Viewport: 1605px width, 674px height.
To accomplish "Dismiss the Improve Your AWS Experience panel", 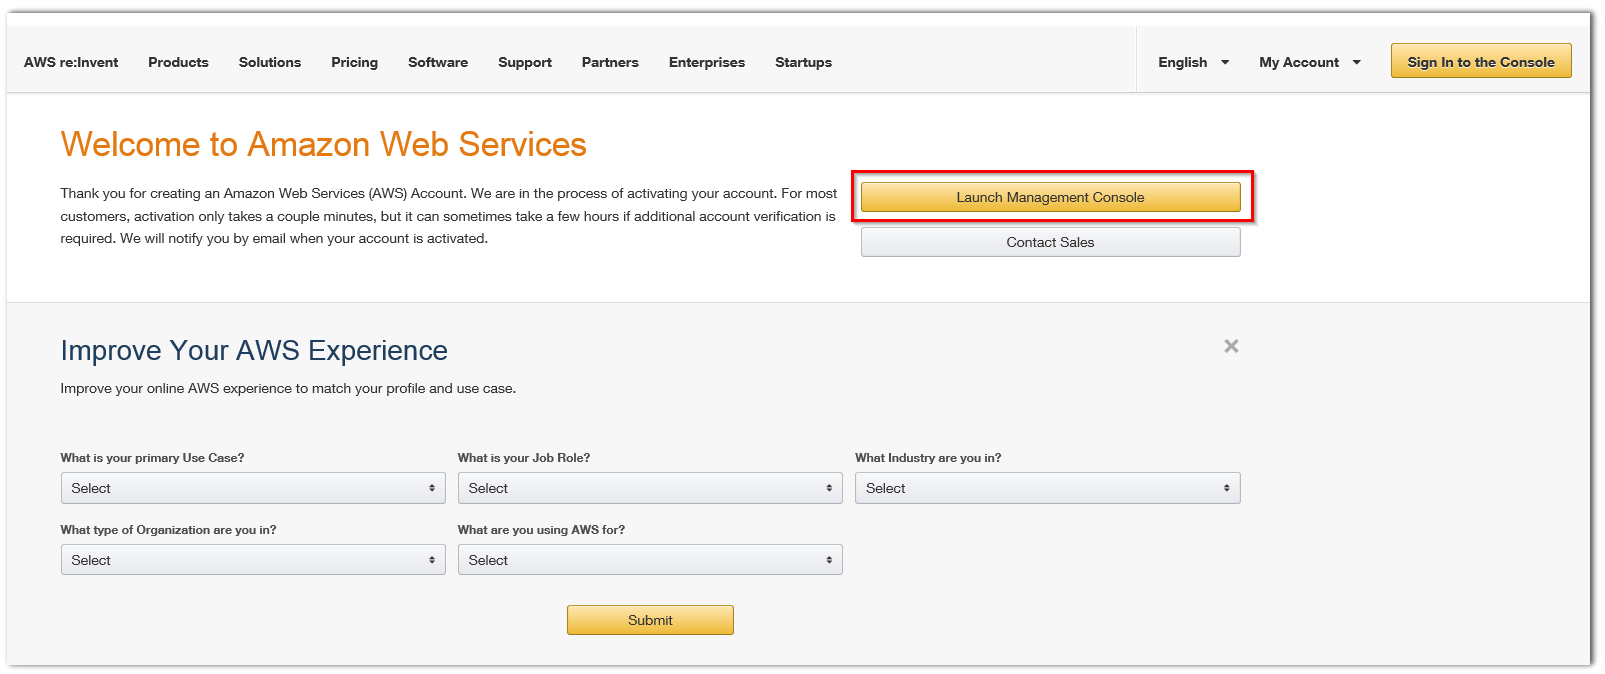I will [x=1231, y=346].
